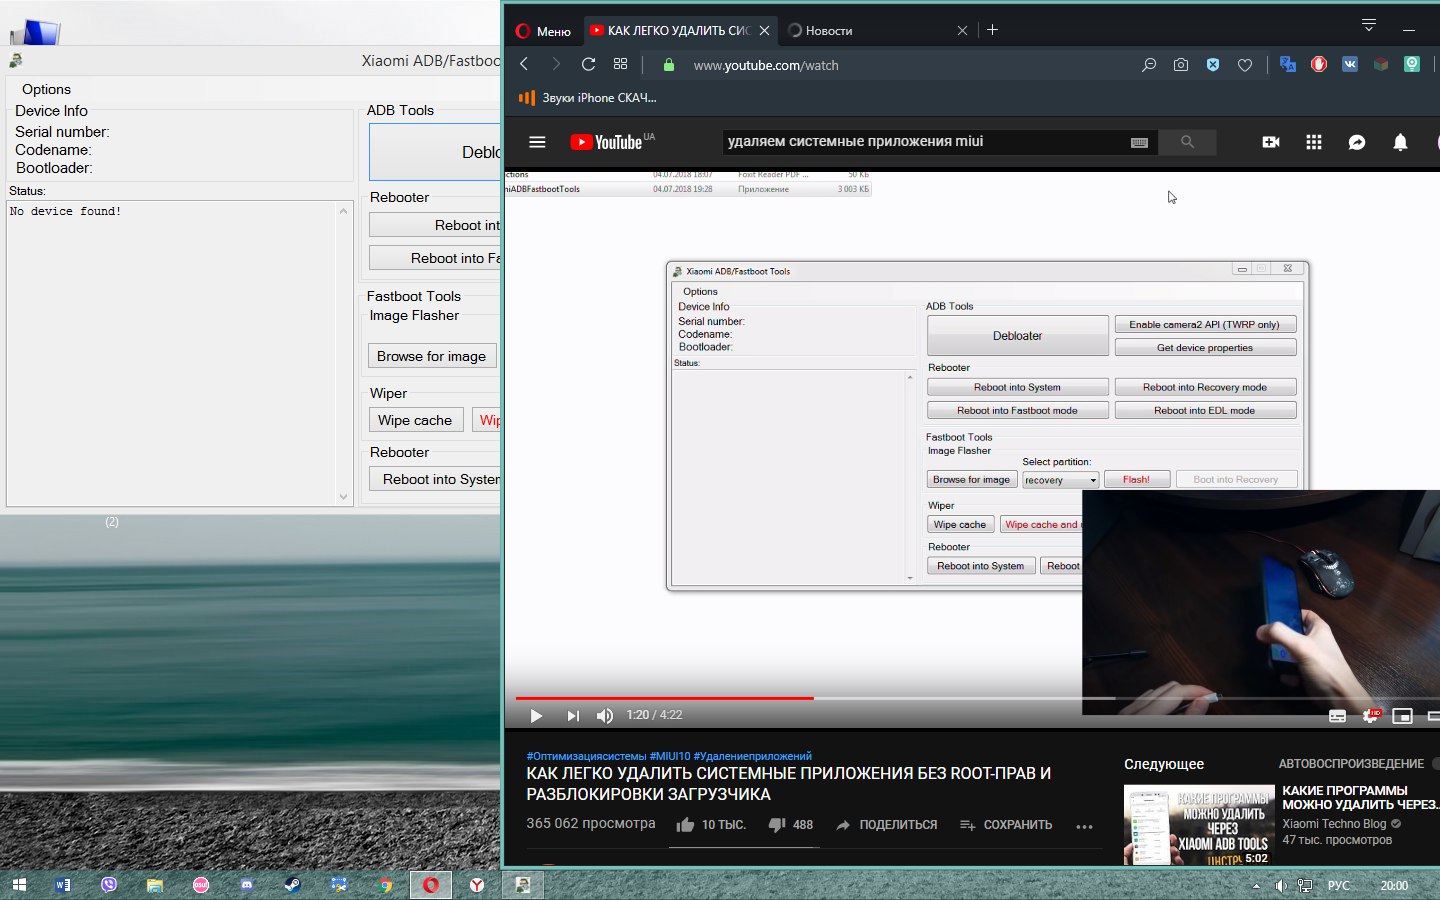The height and width of the screenshot is (900, 1440).
Task: Toggle subtitles in the video player
Action: click(x=1337, y=715)
